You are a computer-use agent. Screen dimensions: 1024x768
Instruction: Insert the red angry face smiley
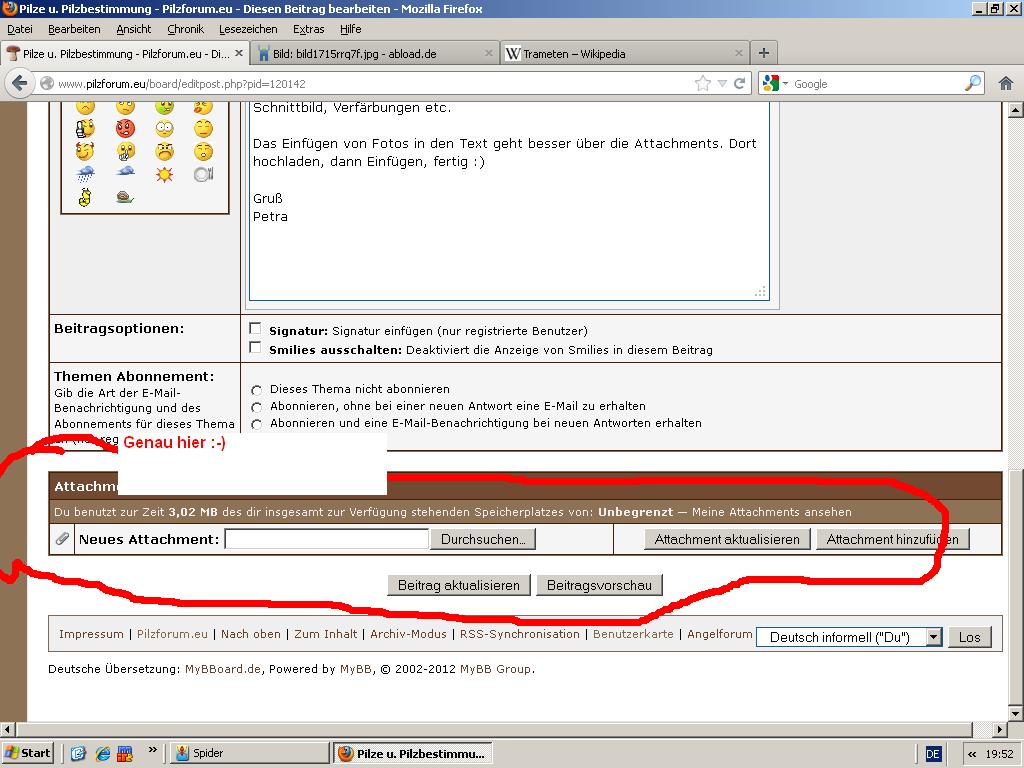(x=125, y=129)
